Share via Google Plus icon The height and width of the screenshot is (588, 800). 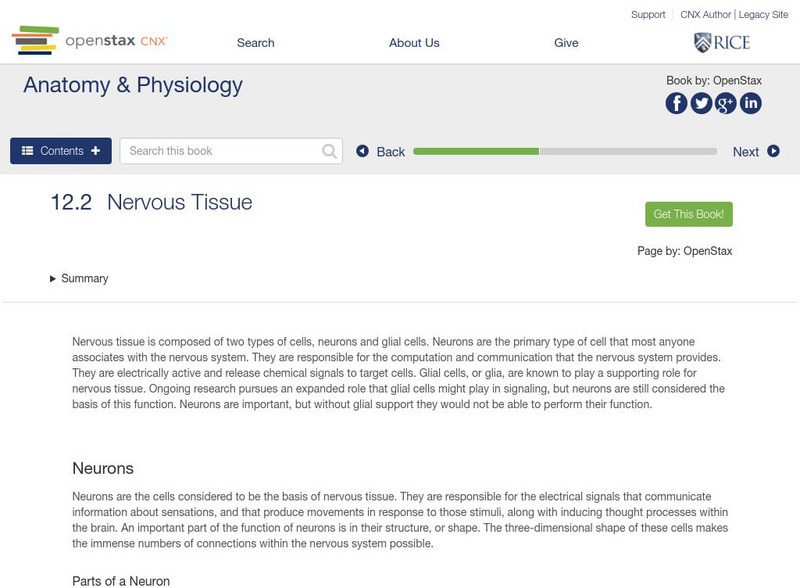[726, 103]
